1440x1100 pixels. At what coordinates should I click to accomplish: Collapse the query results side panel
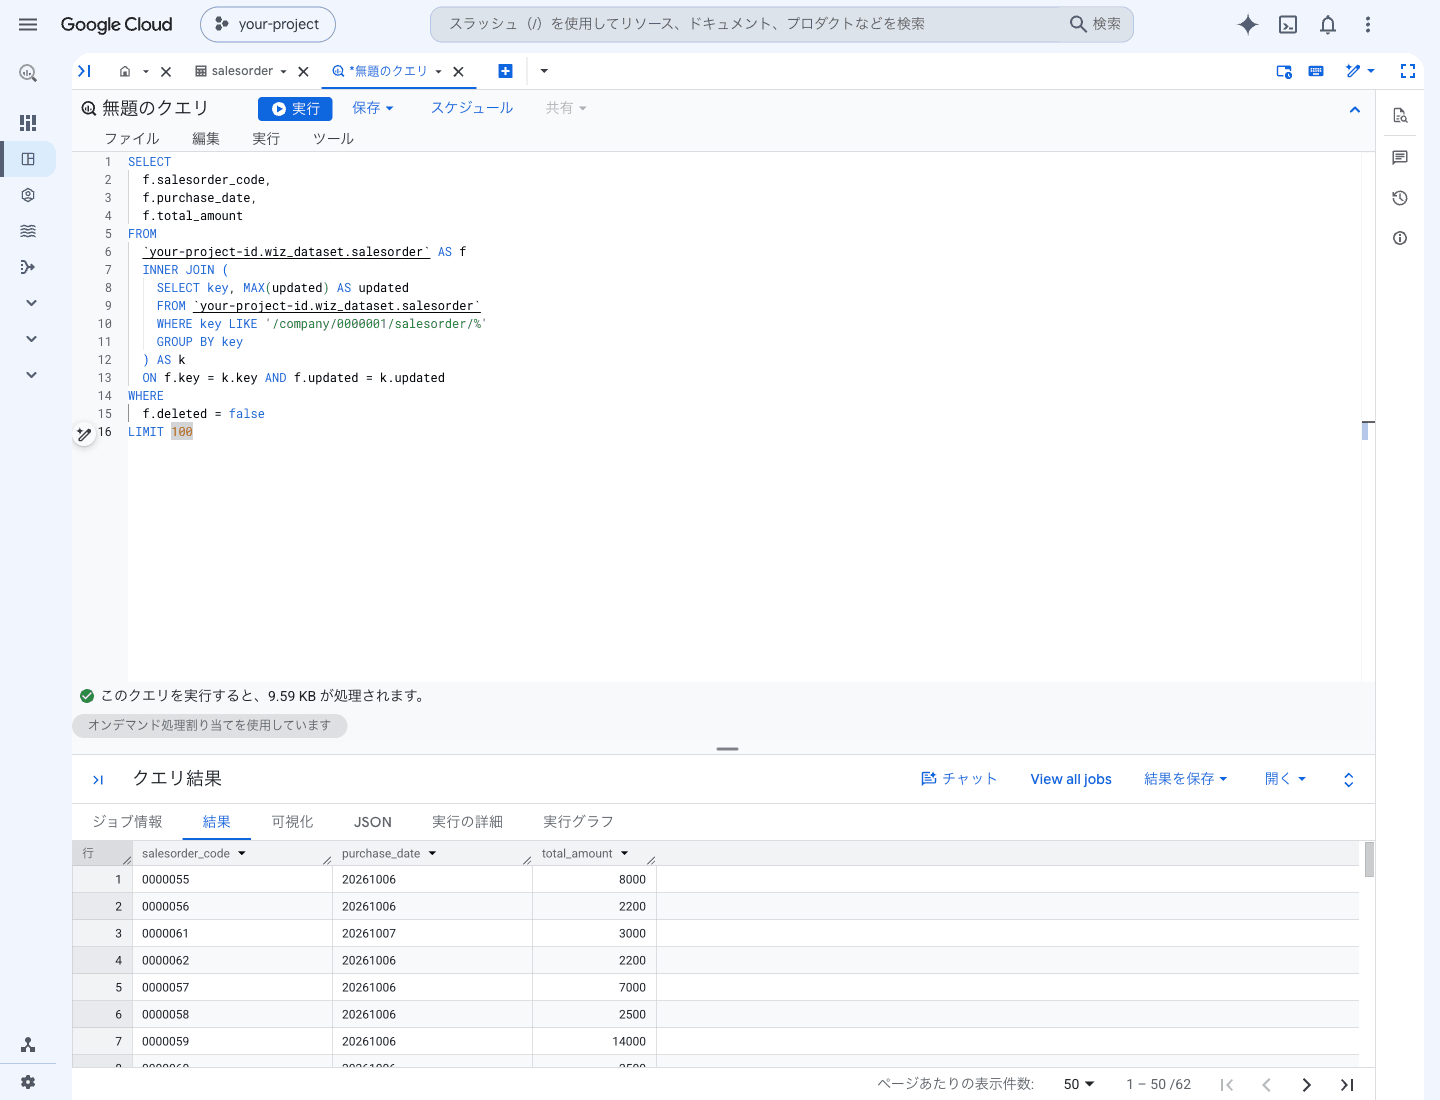coord(98,780)
